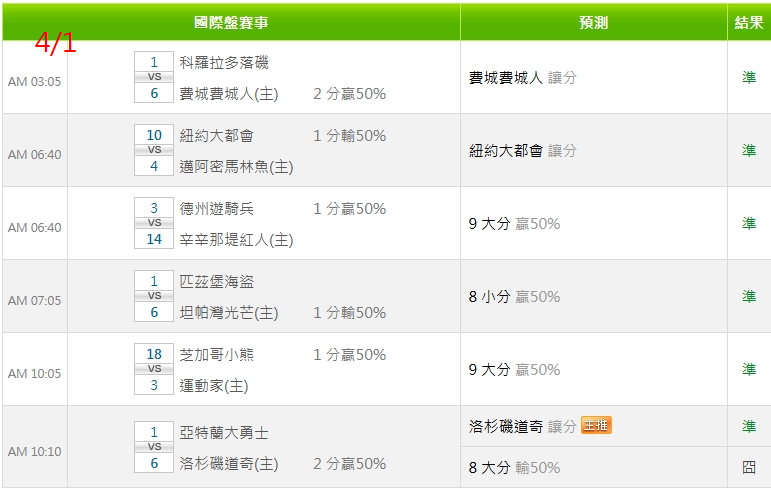
Task: Open the 邁阿密馬林魚(主) team link
Action: pyautogui.click(x=236, y=167)
